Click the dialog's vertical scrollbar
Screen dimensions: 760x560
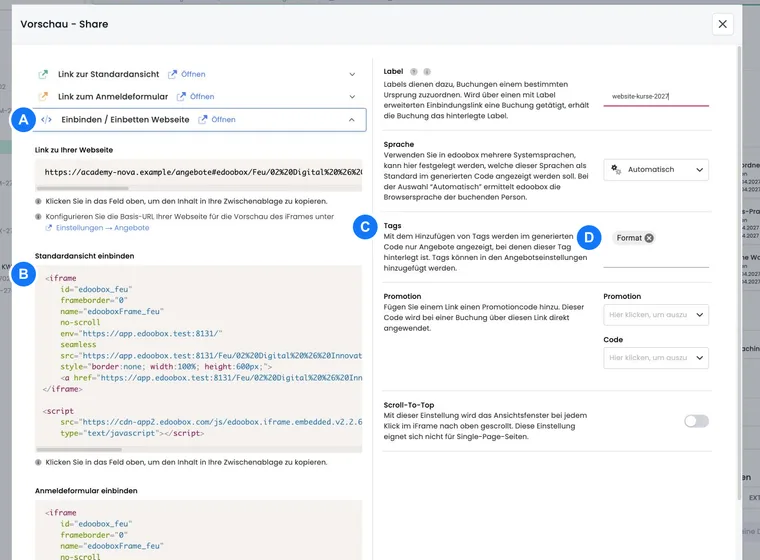click(x=739, y=272)
